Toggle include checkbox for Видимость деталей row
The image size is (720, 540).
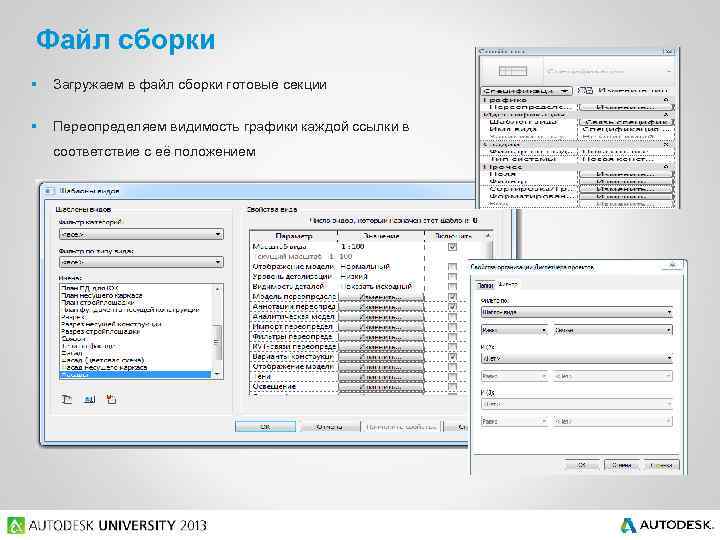point(452,287)
